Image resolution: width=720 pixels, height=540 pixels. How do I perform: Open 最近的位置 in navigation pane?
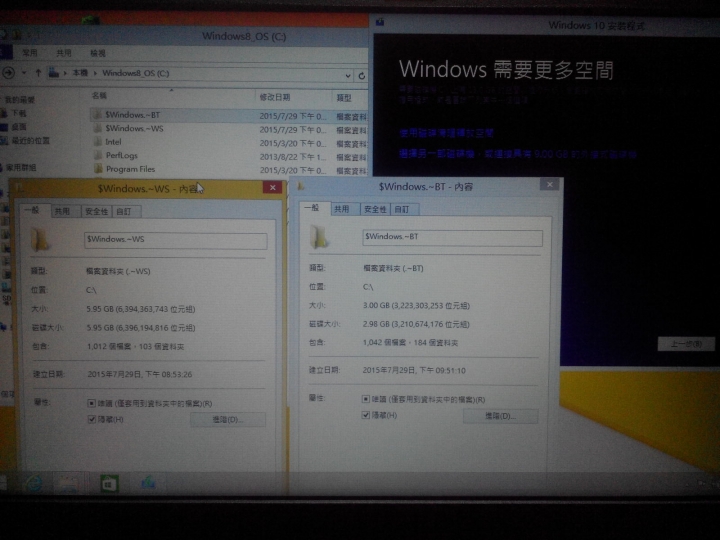click(x=30, y=141)
